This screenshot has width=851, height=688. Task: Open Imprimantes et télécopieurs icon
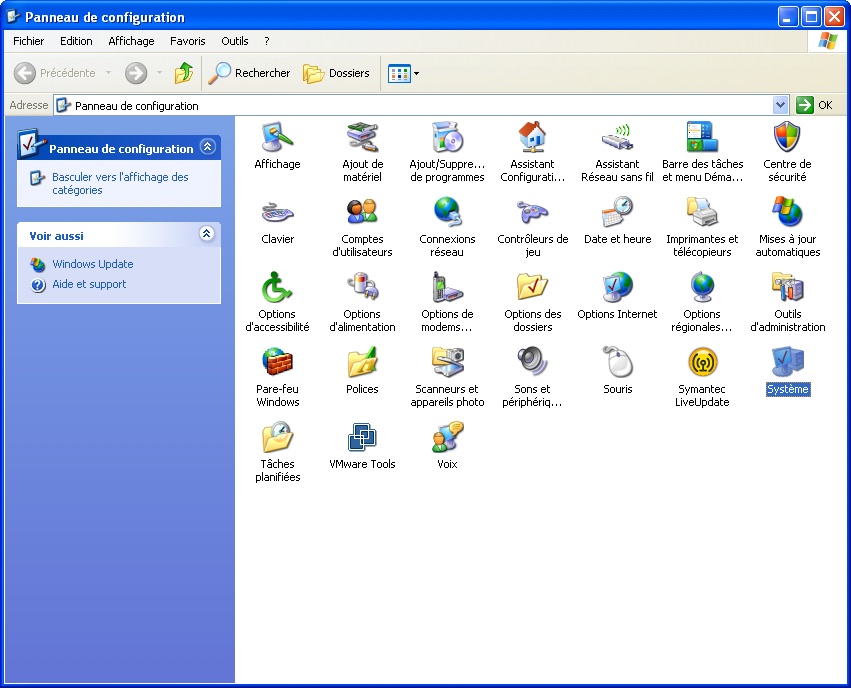pyautogui.click(x=702, y=212)
